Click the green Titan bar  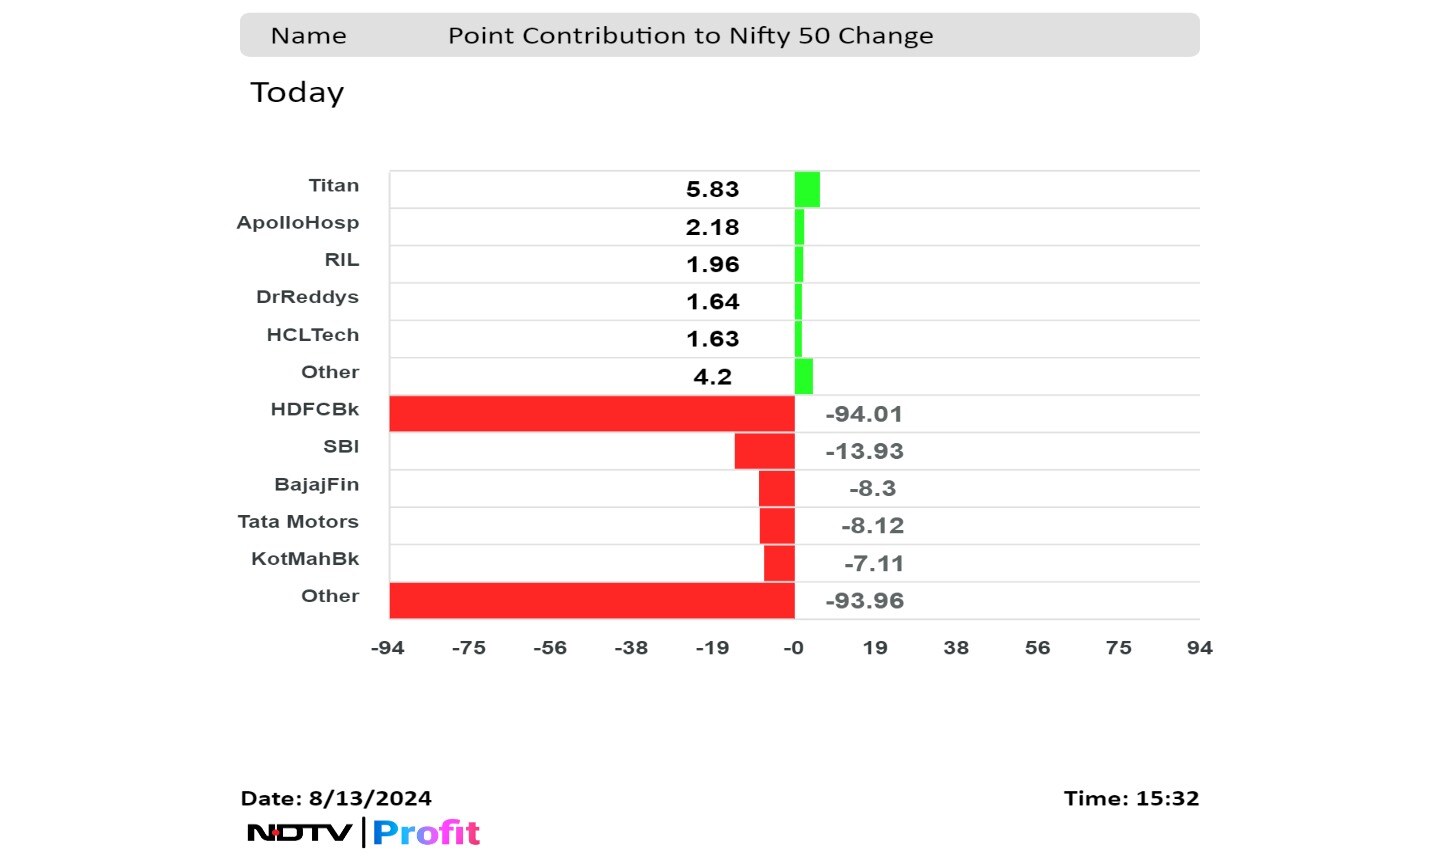pyautogui.click(x=807, y=189)
